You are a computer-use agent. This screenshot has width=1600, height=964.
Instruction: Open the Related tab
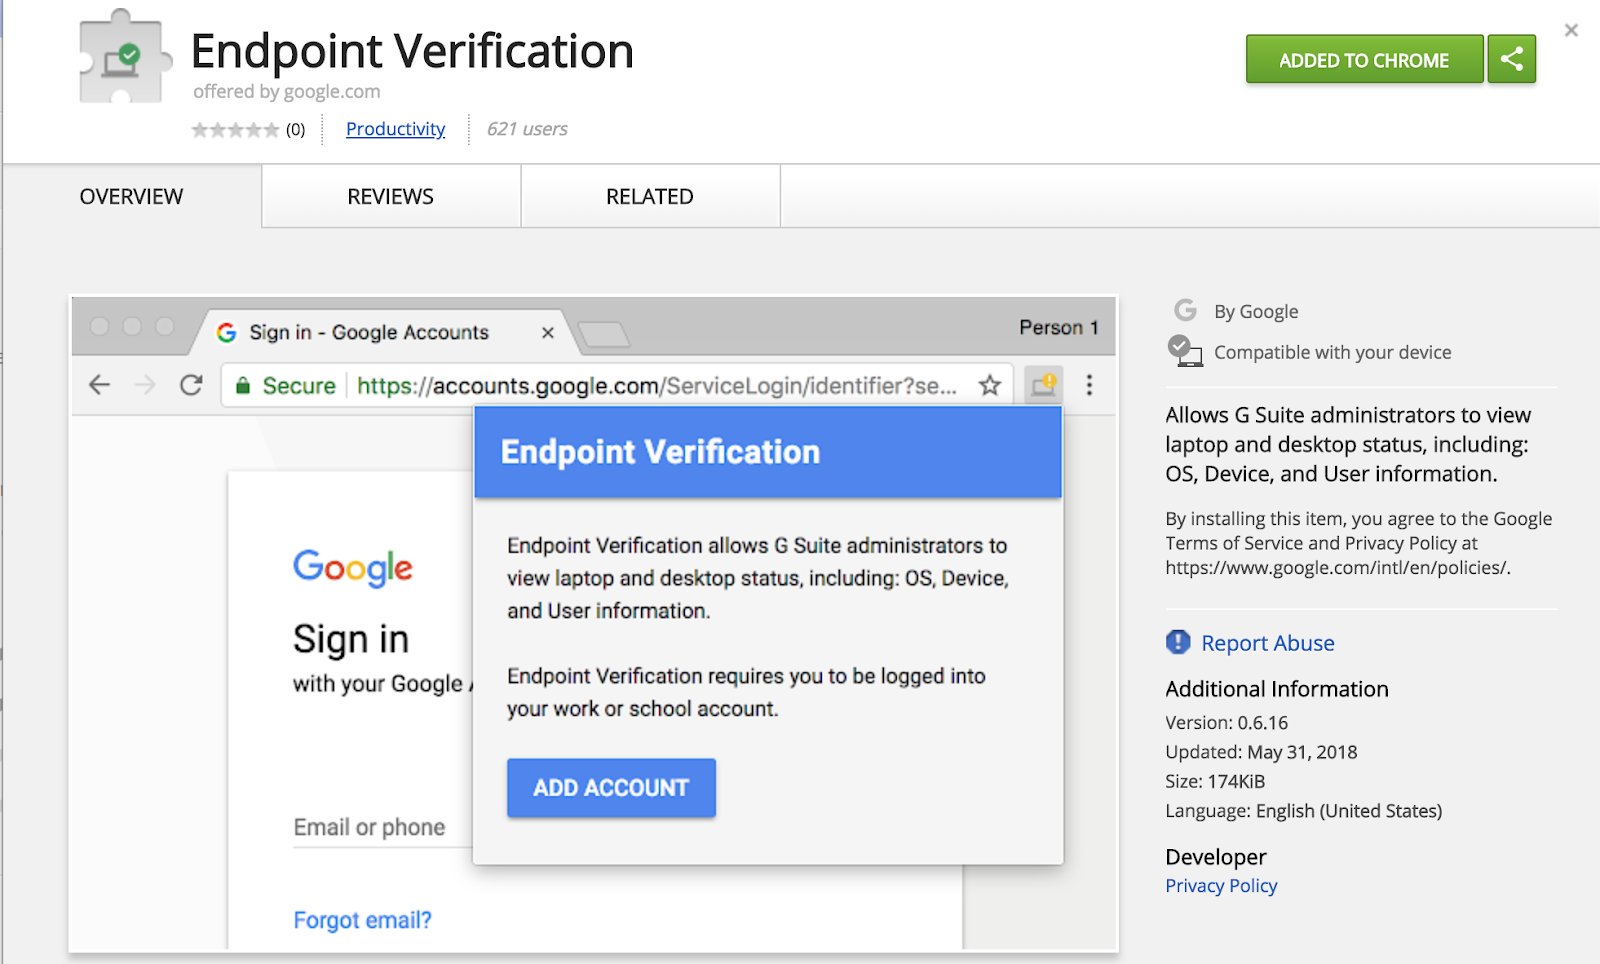[x=649, y=196]
